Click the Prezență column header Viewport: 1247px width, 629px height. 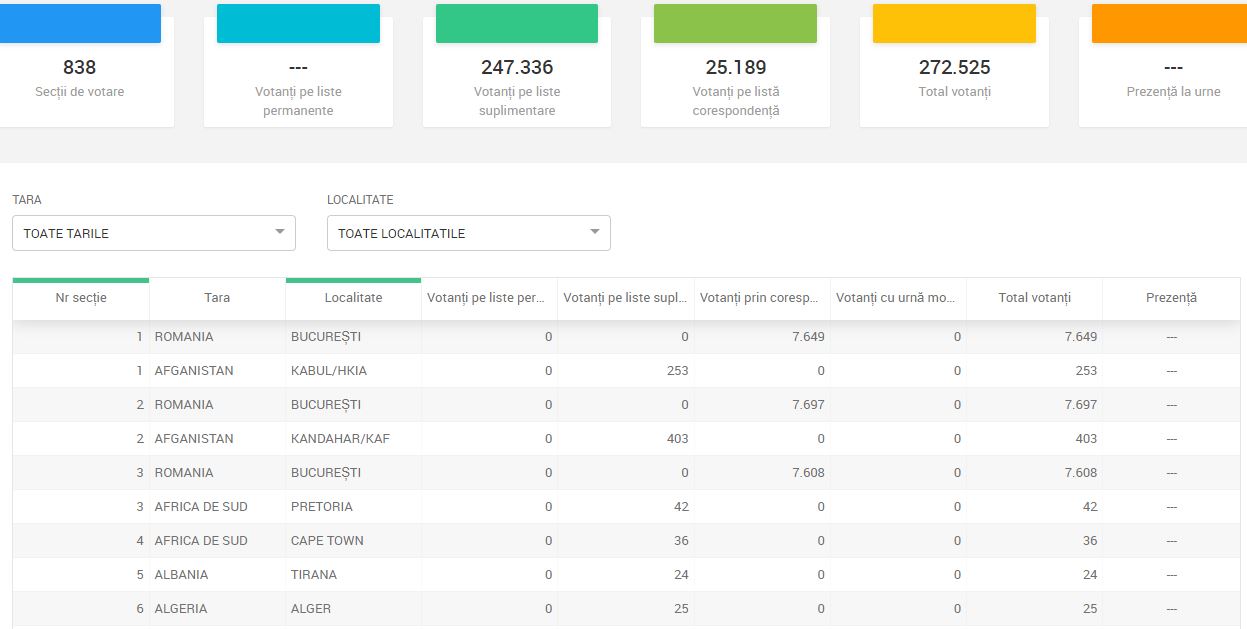coord(1171,298)
